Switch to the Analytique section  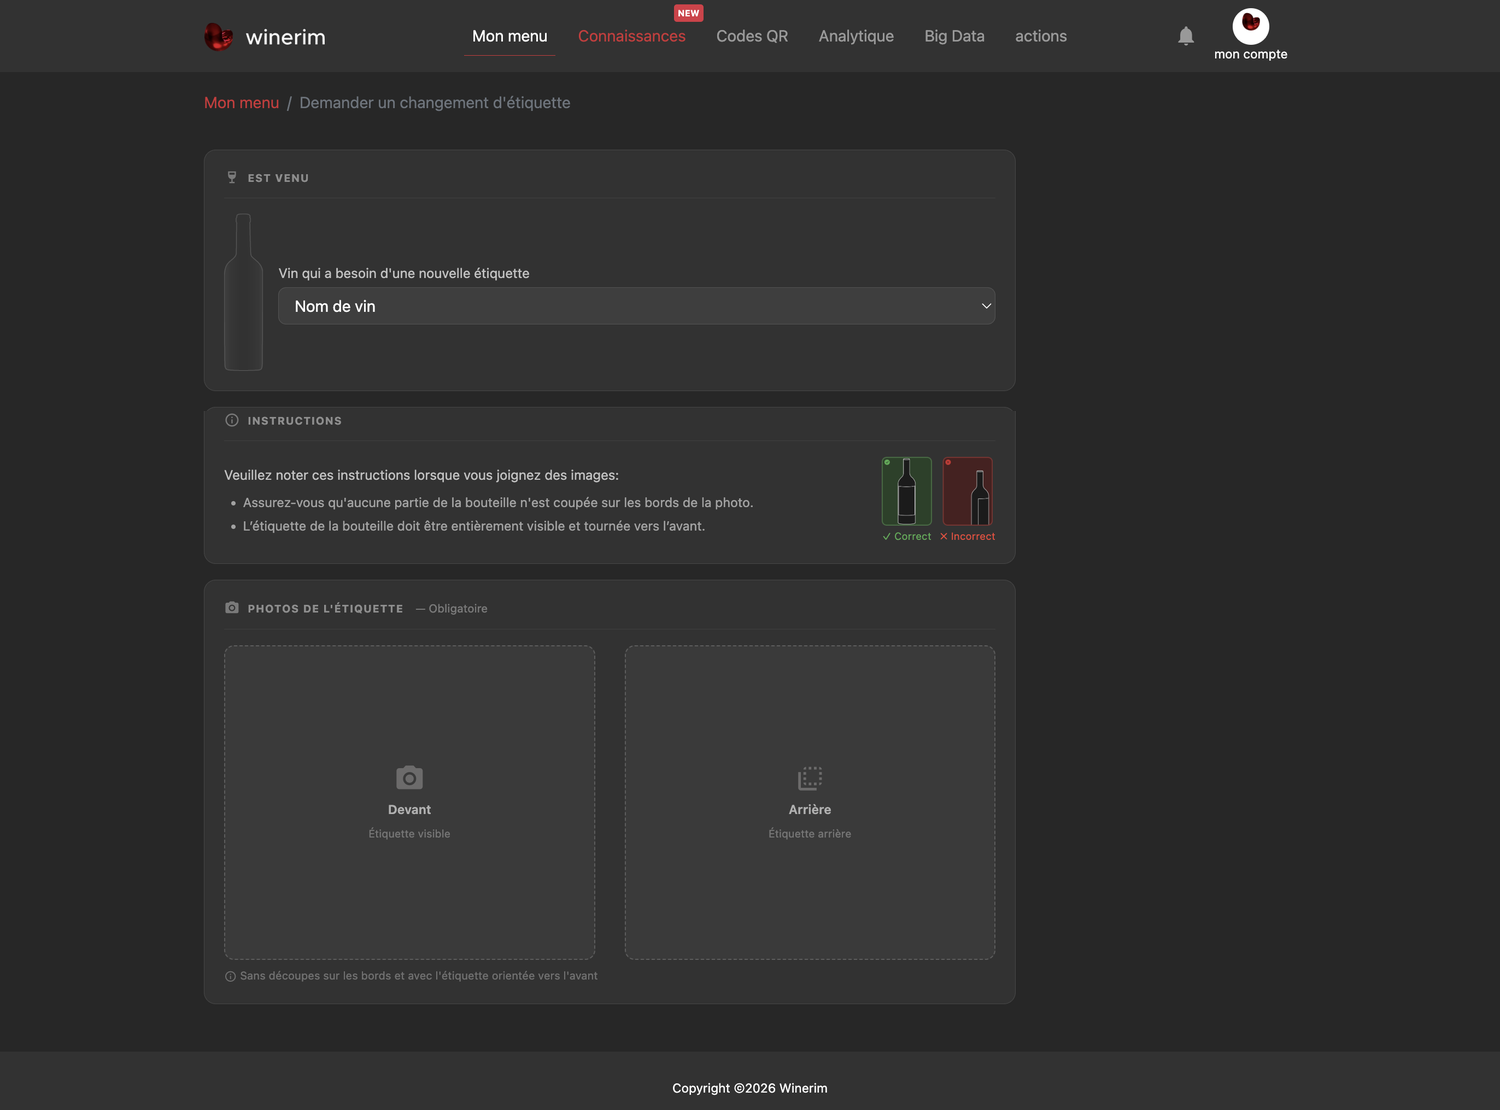pos(856,36)
